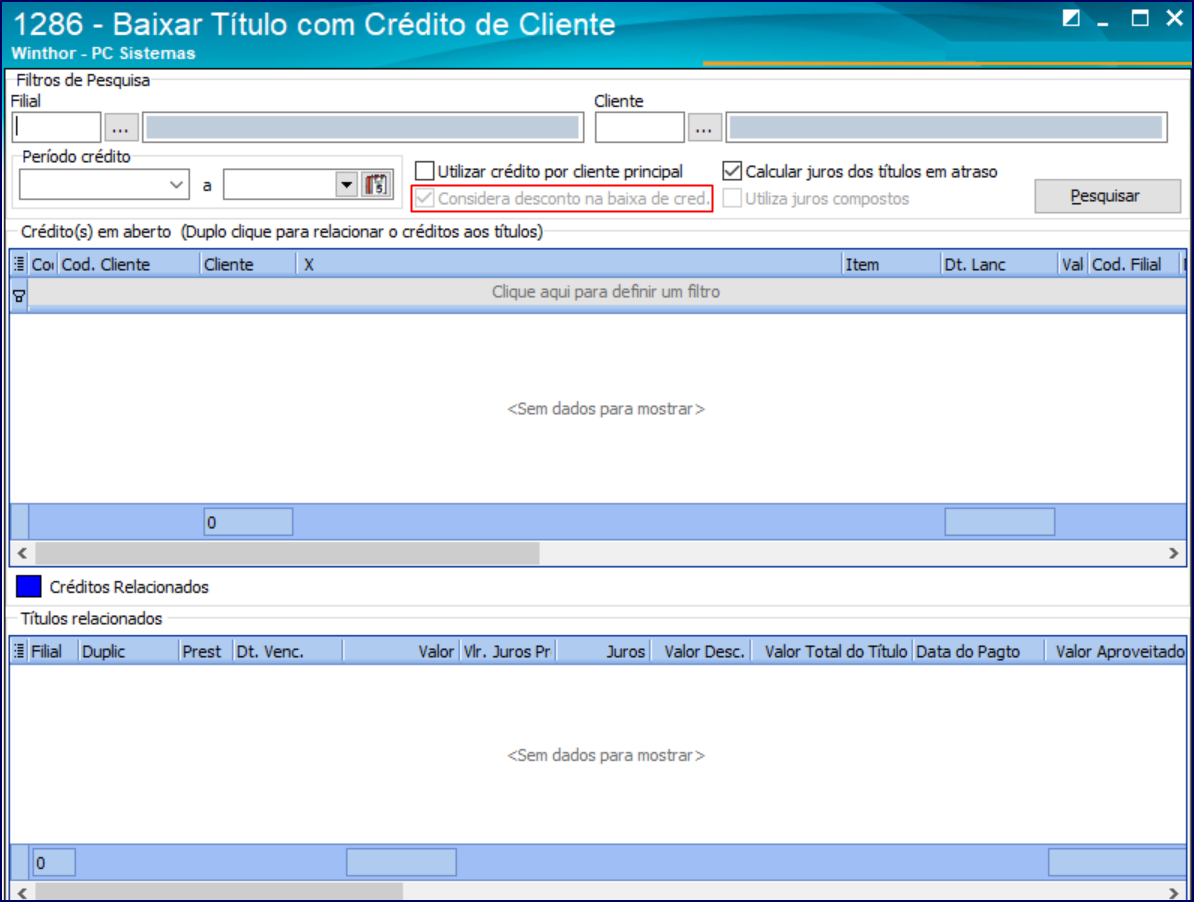The image size is (1194, 902).
Task: Click the Cliente code input field
Action: 640,128
